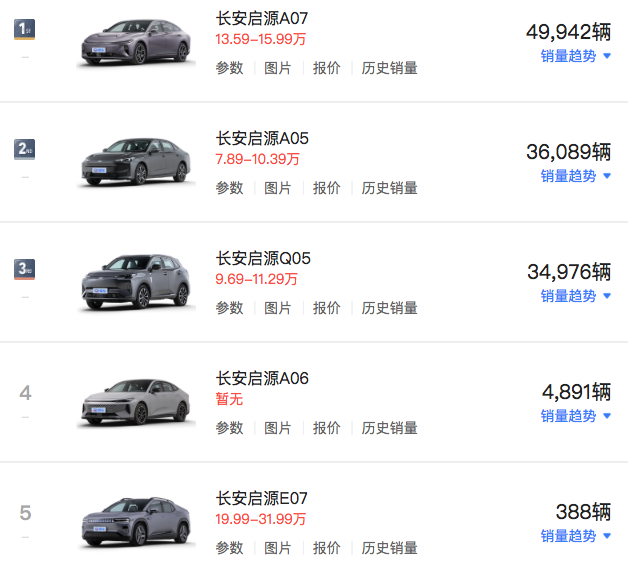628x570 pixels.
Task: Expand 销量趋势 dropdown for 长安启源A05
Action: tap(575, 176)
